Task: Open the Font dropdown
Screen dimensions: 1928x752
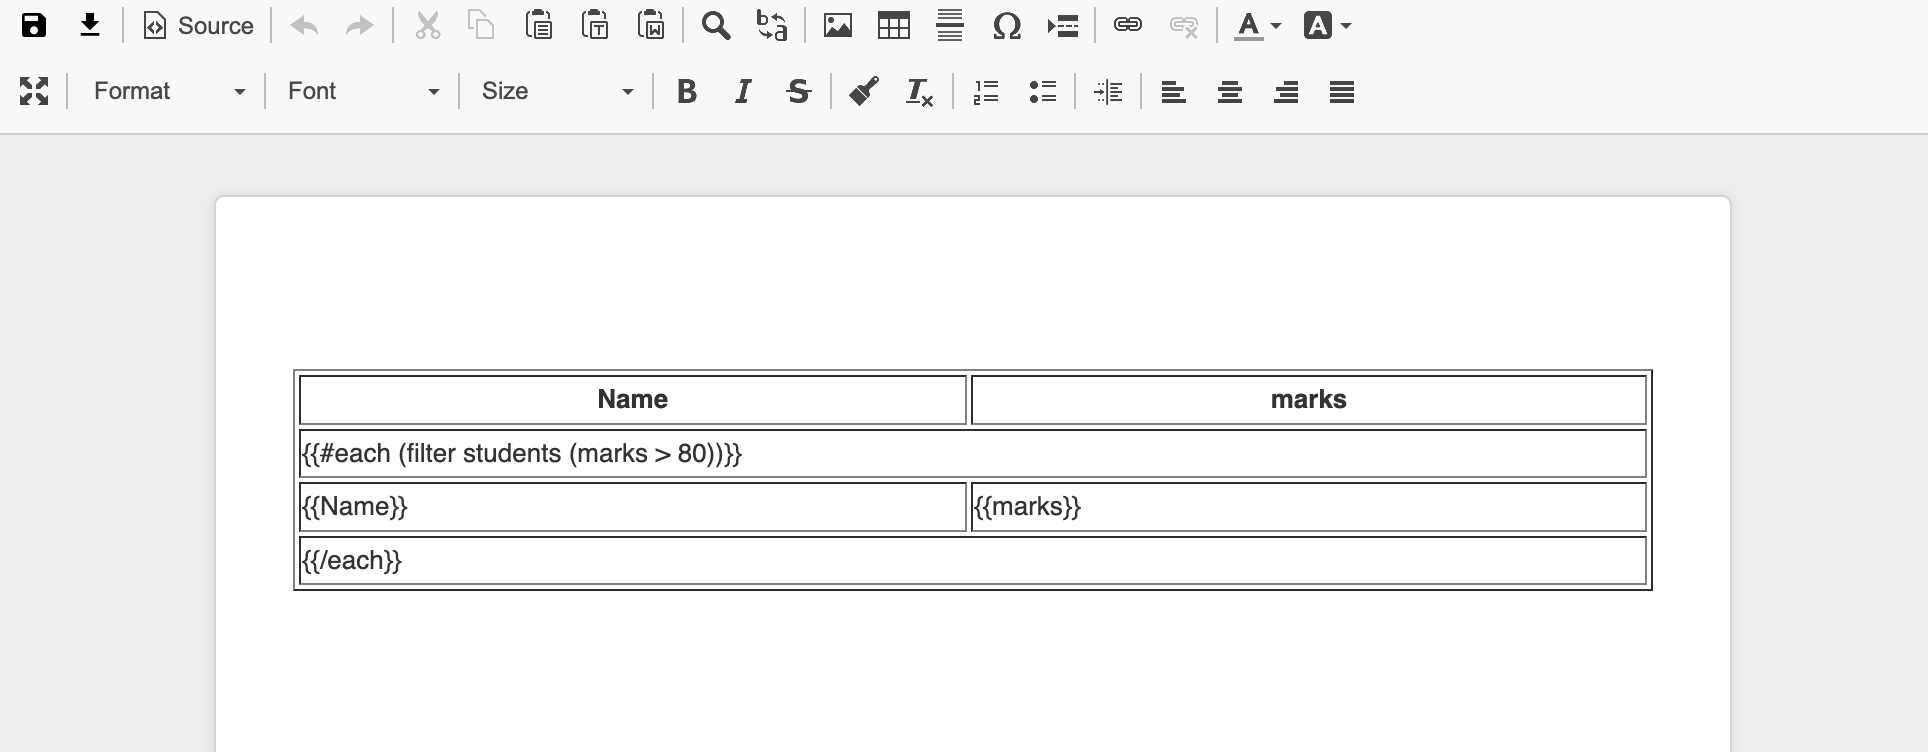Action: (x=362, y=92)
